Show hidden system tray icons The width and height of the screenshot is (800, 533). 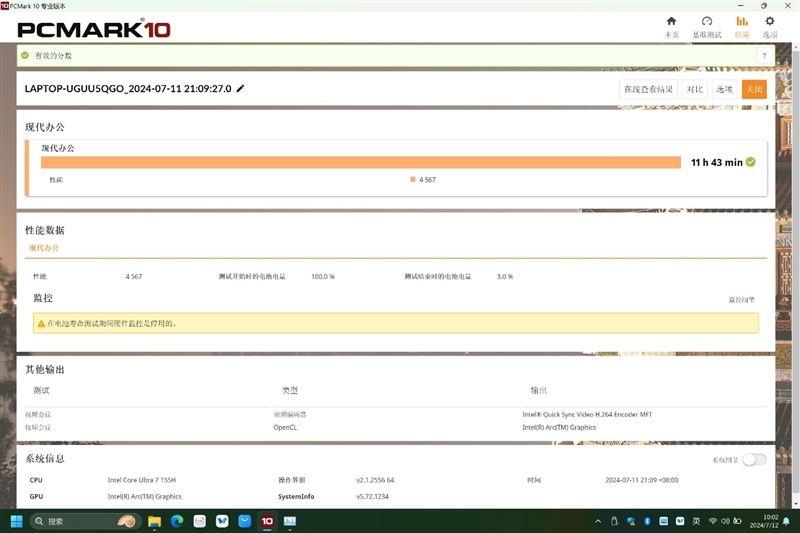pyautogui.click(x=598, y=521)
